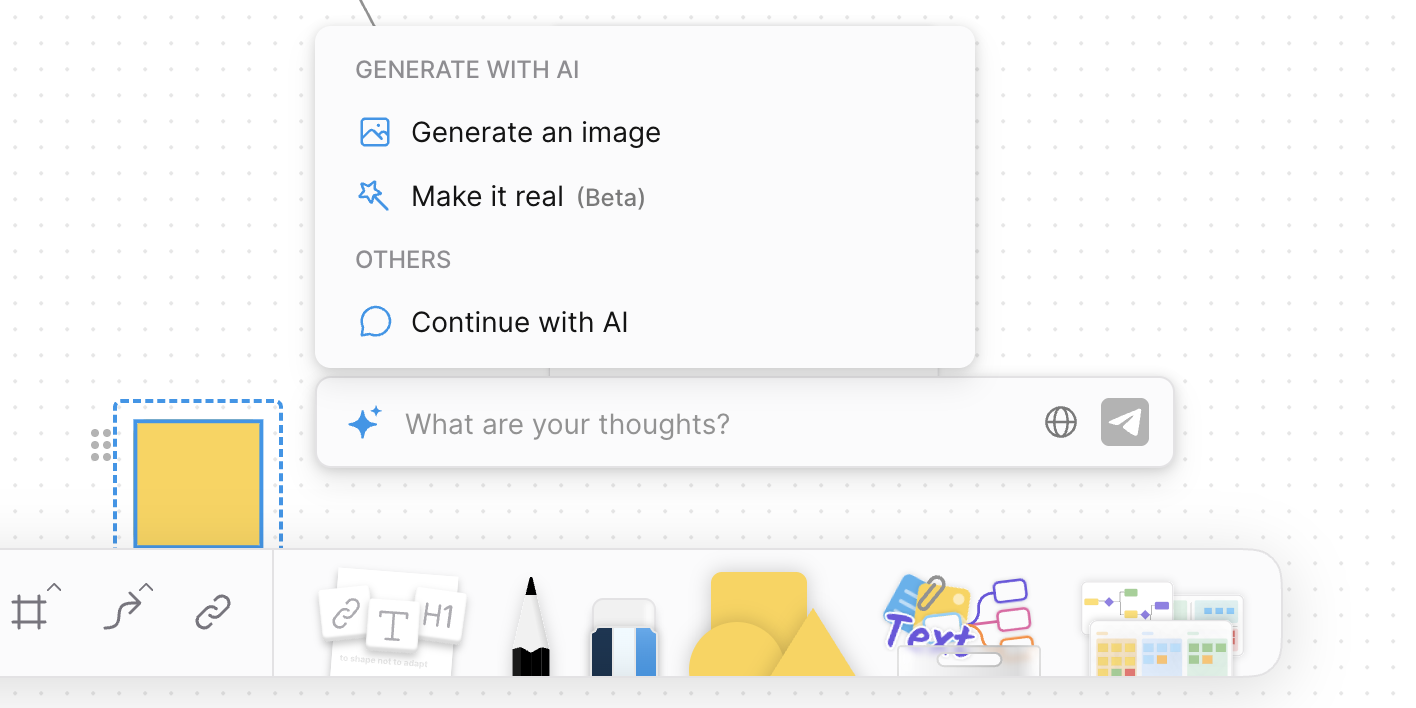Screen dimensions: 1416x708
Task: Open the Note cards tool
Action: point(393,621)
